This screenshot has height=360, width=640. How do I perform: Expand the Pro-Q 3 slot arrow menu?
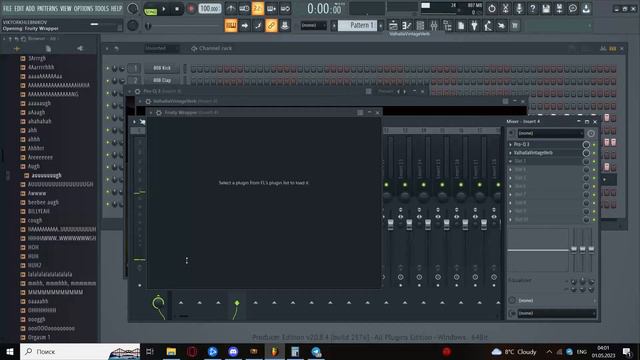[511, 144]
